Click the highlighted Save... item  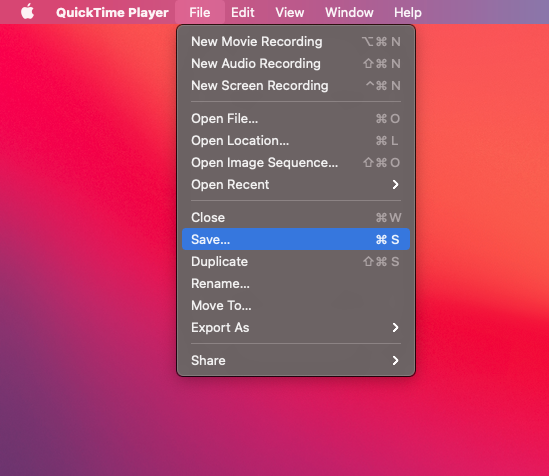coord(296,239)
